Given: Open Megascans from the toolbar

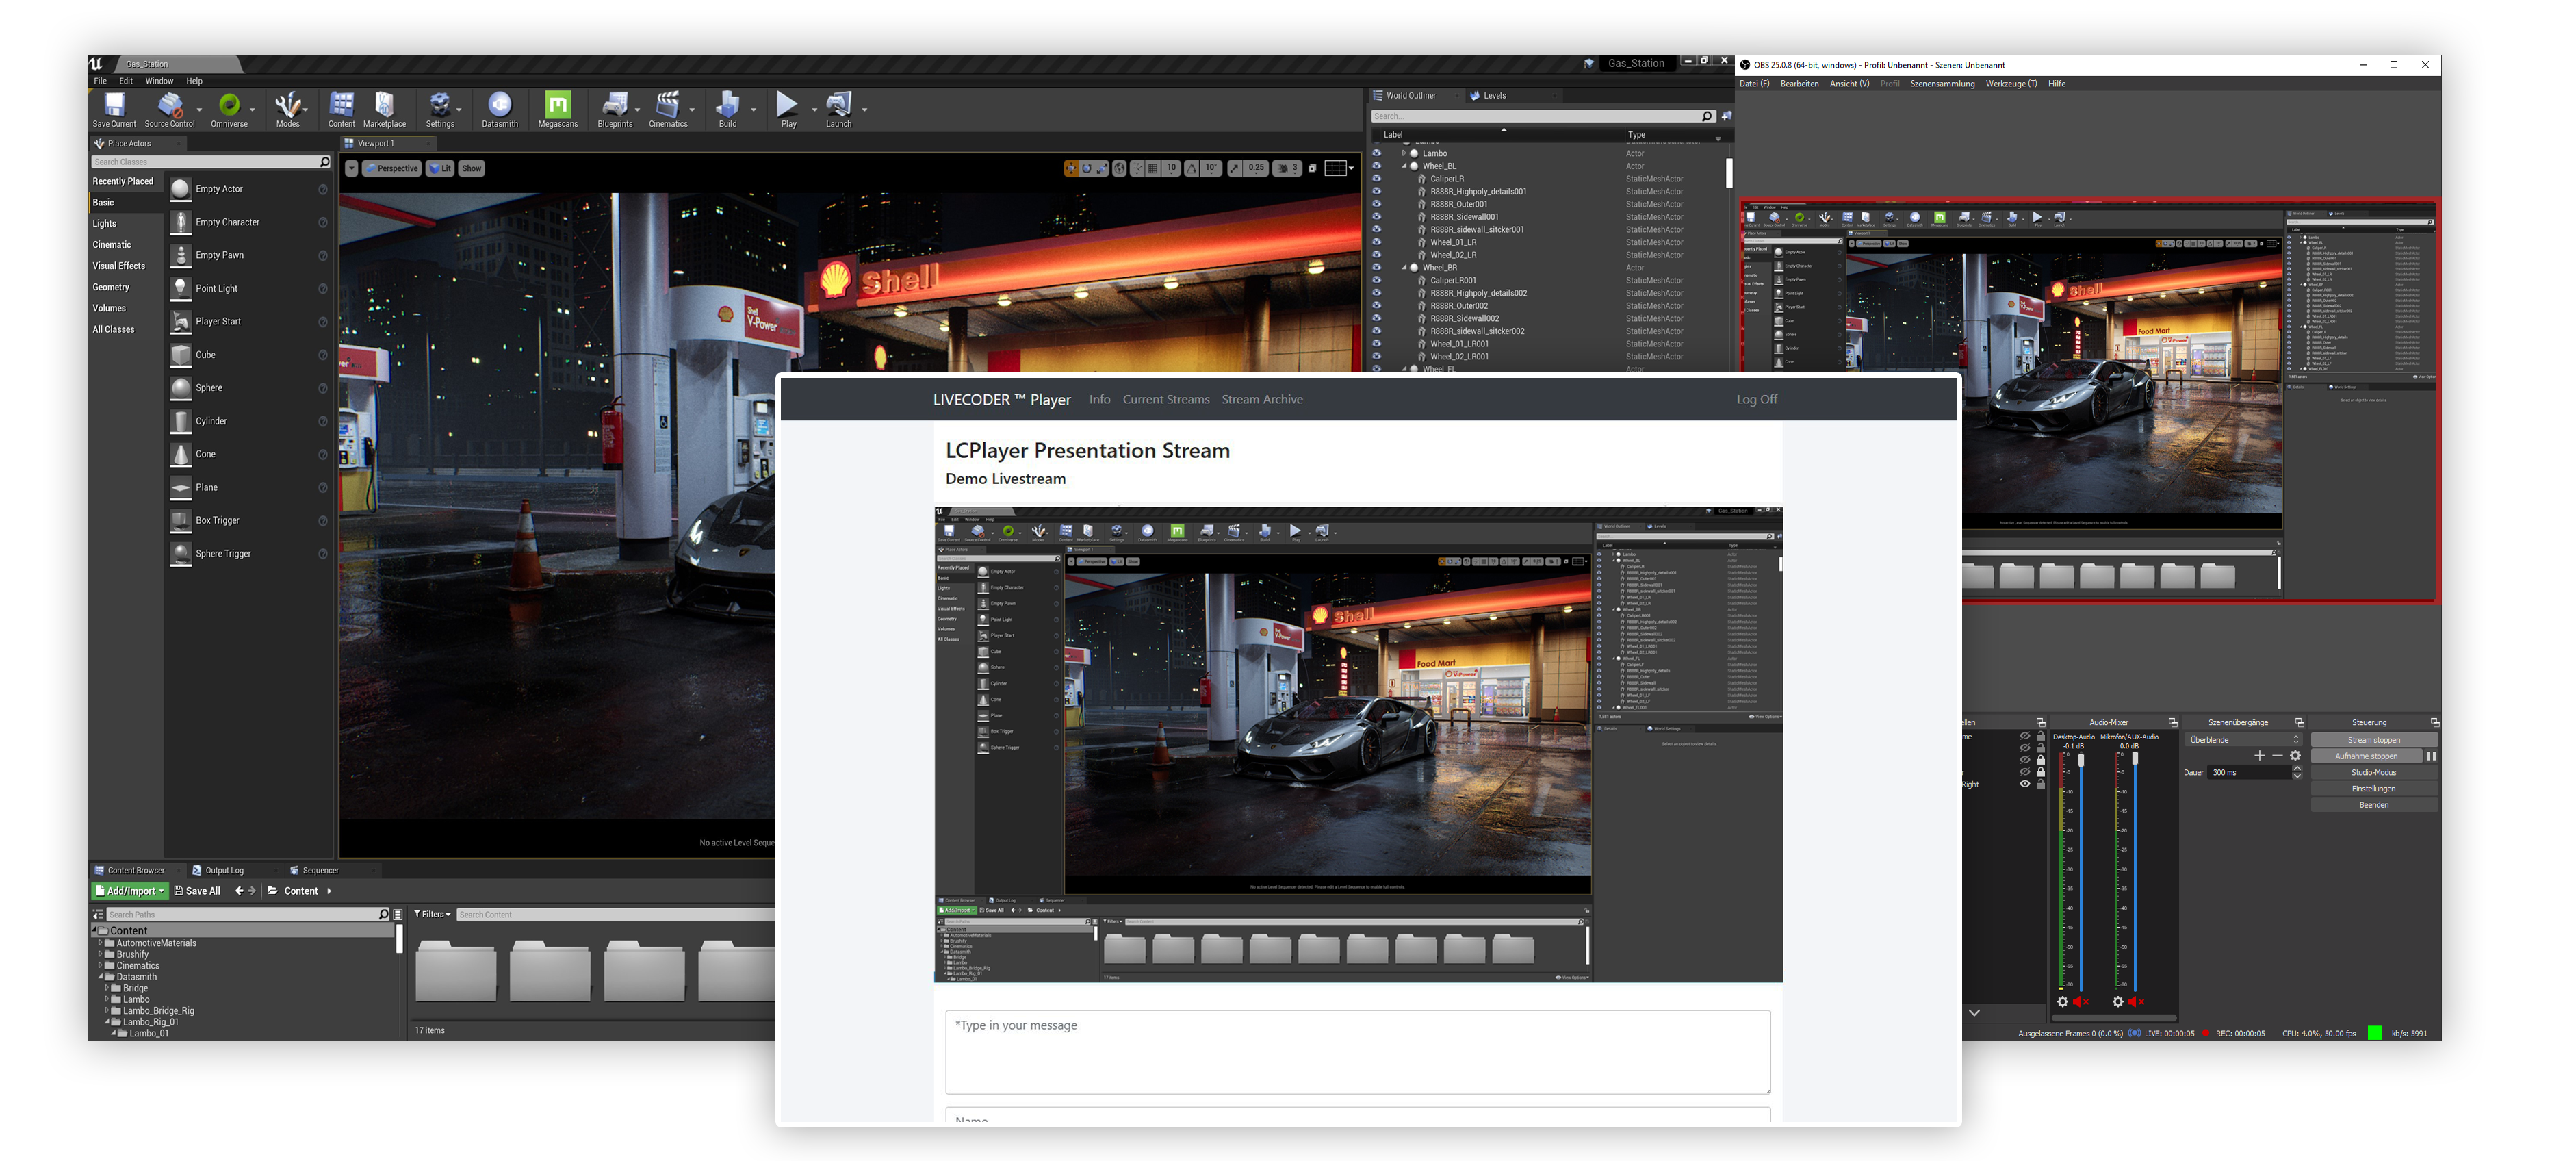Looking at the screenshot, I should [x=558, y=110].
